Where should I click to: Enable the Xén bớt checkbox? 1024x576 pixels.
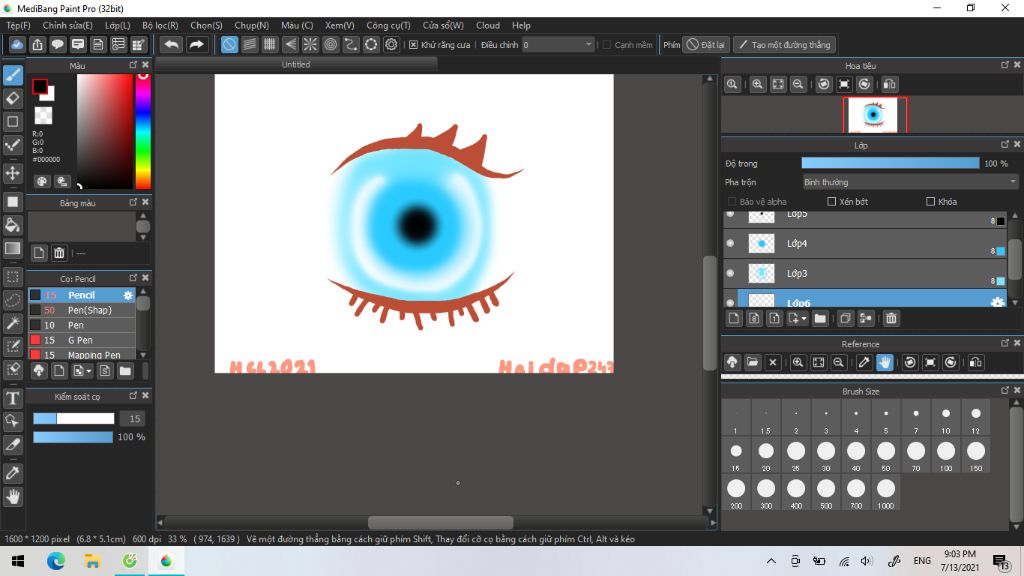[x=831, y=202]
